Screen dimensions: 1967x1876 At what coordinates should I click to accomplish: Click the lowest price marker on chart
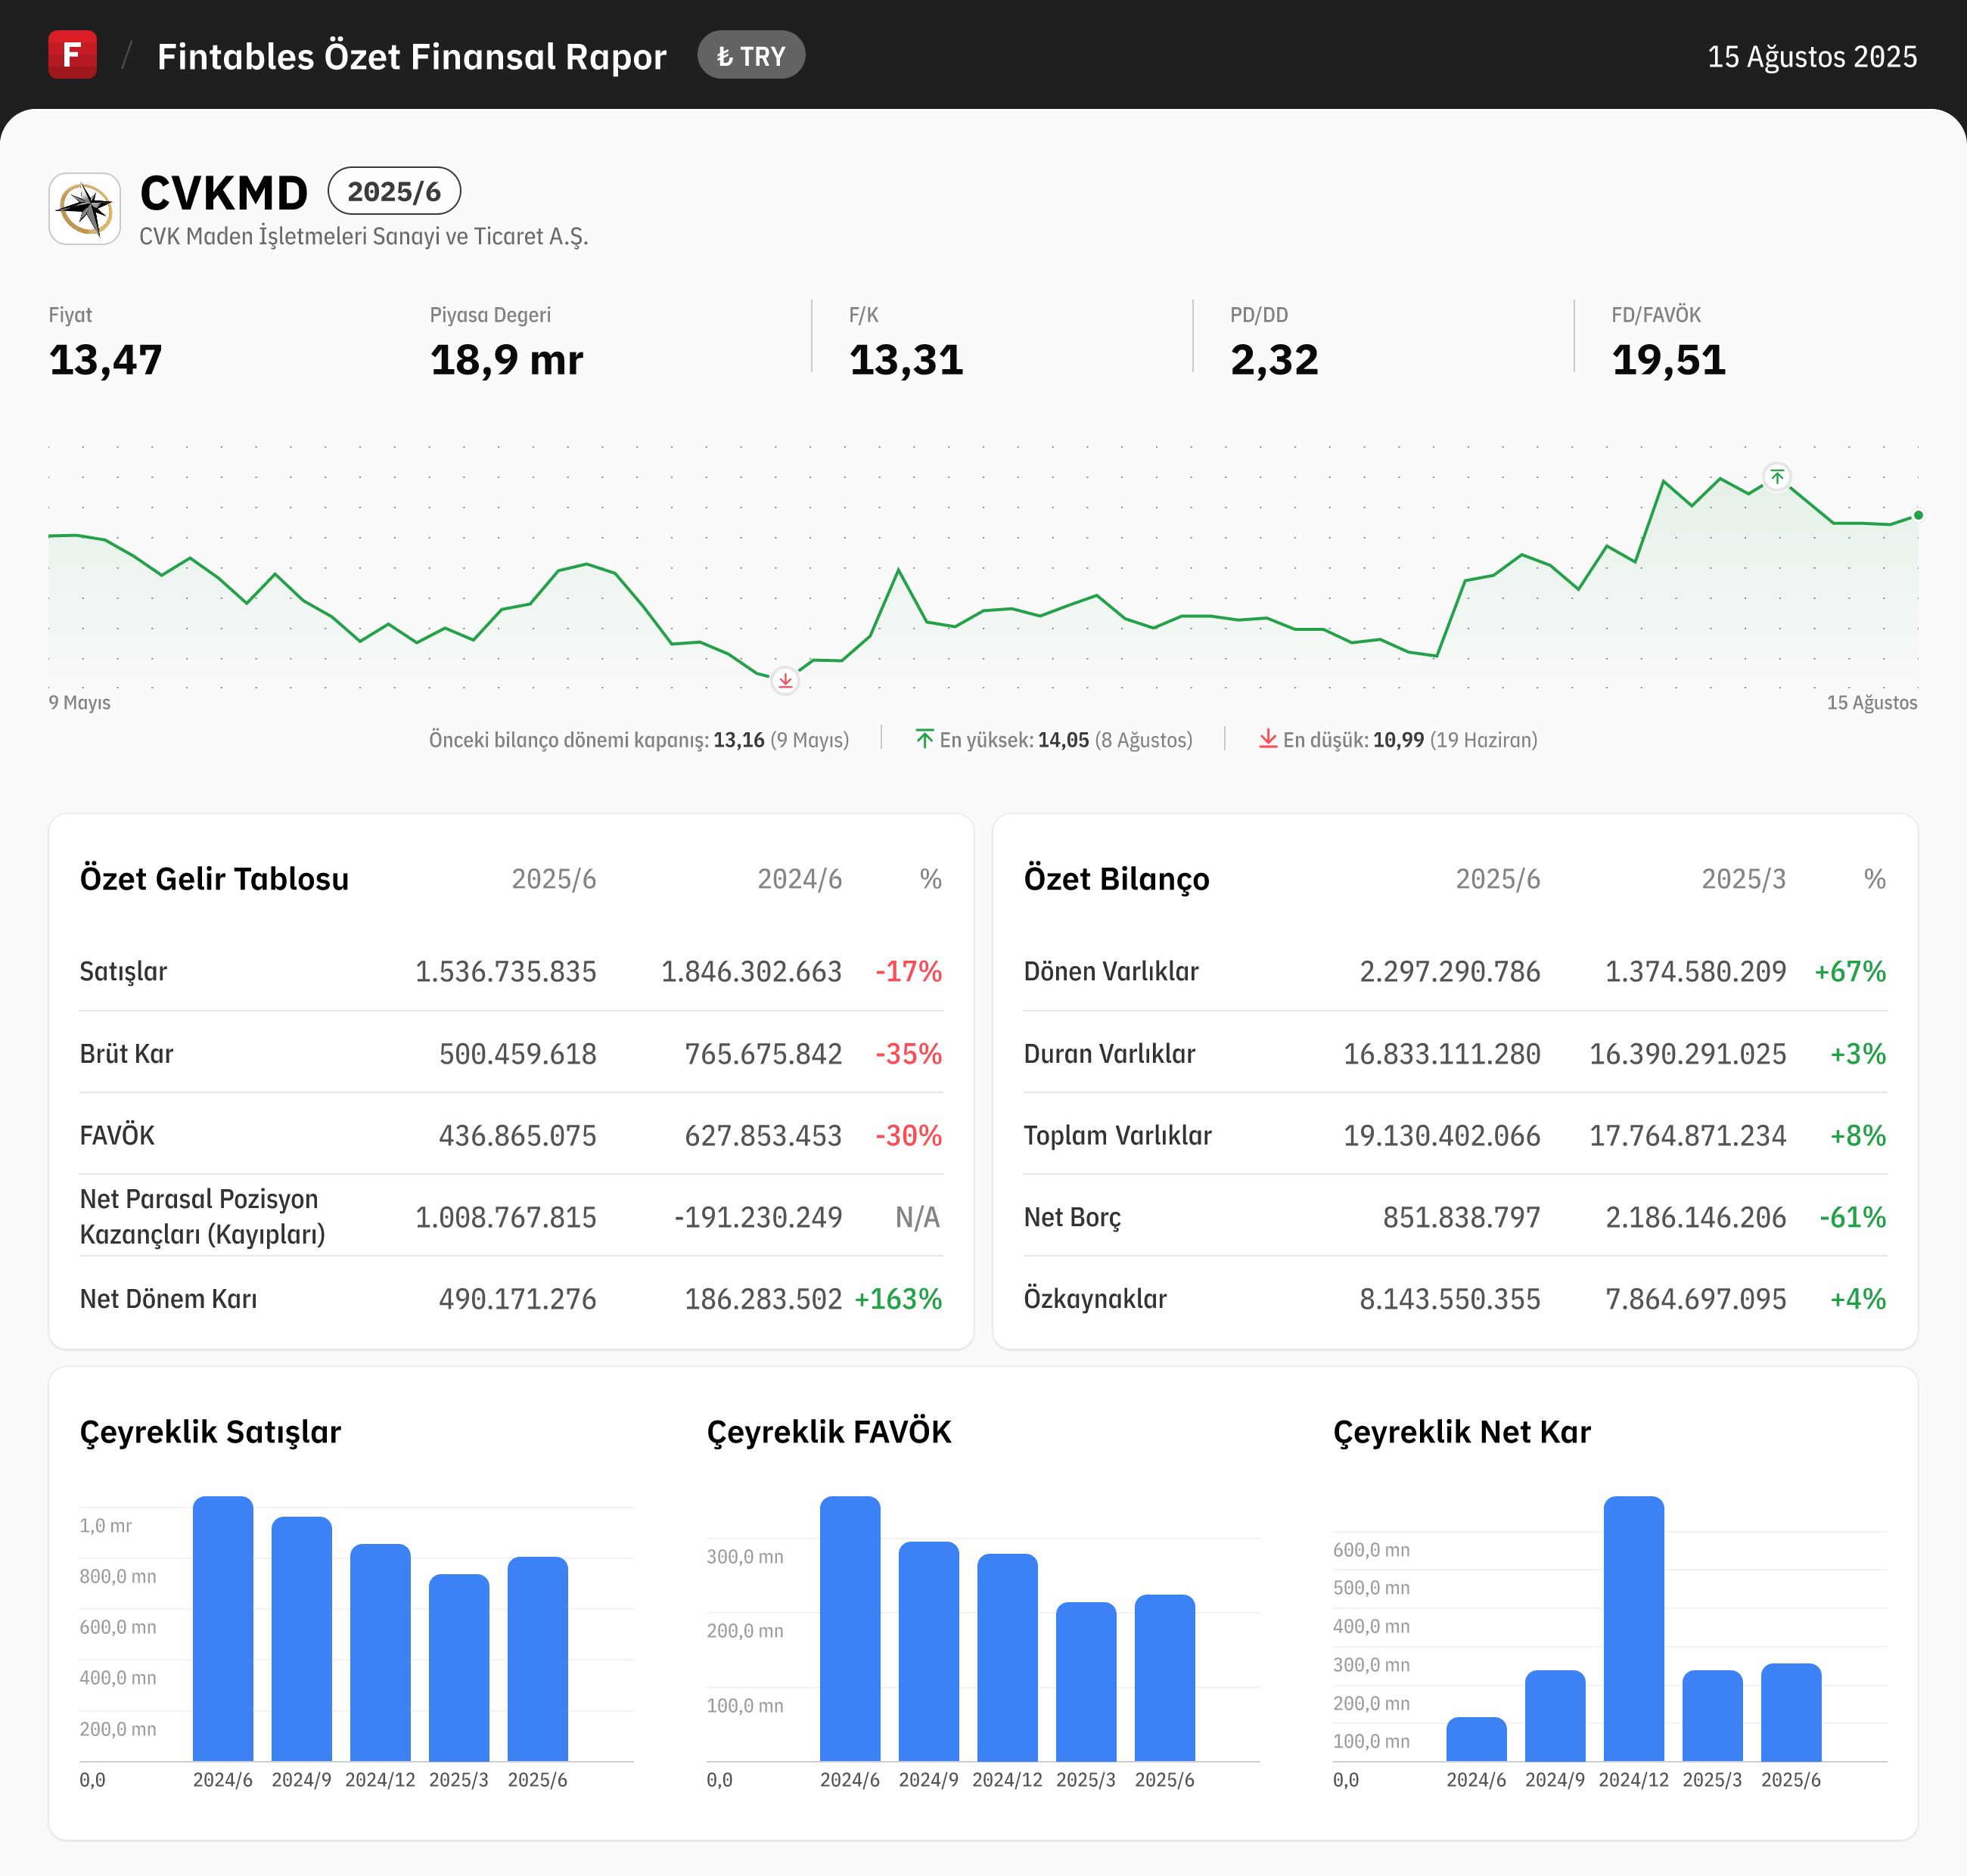[785, 681]
